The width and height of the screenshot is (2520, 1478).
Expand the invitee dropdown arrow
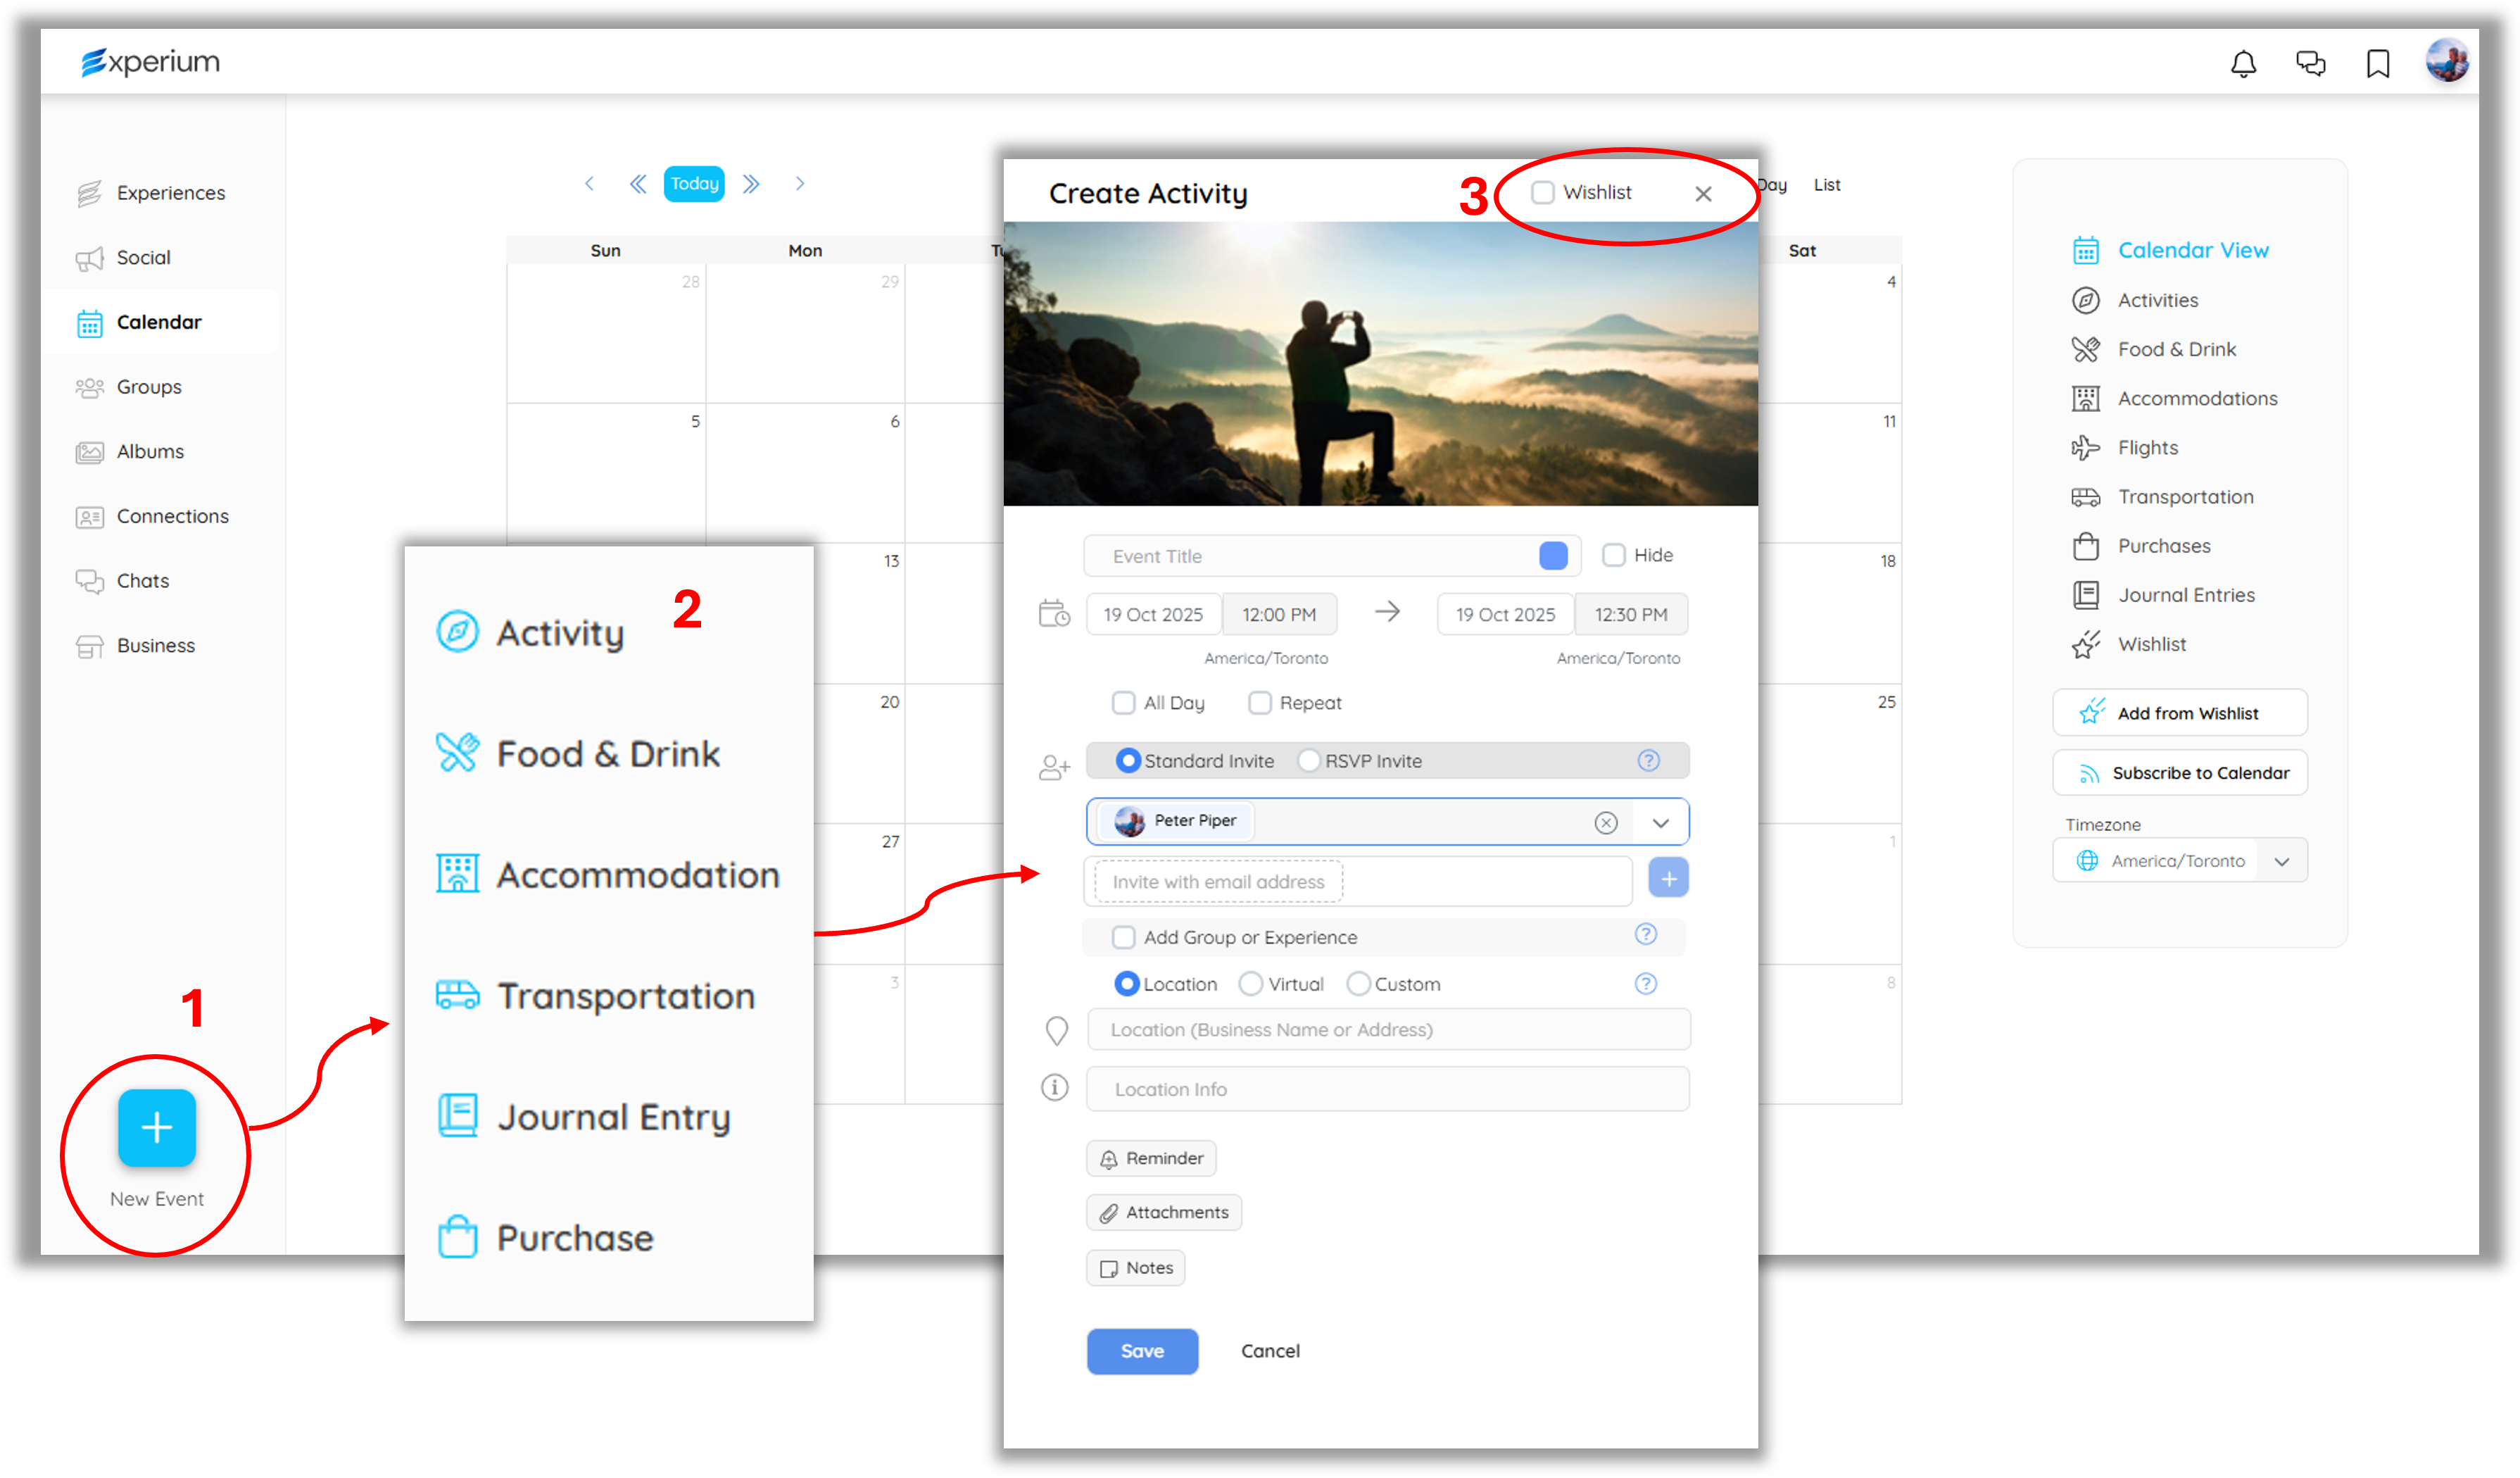1660,822
